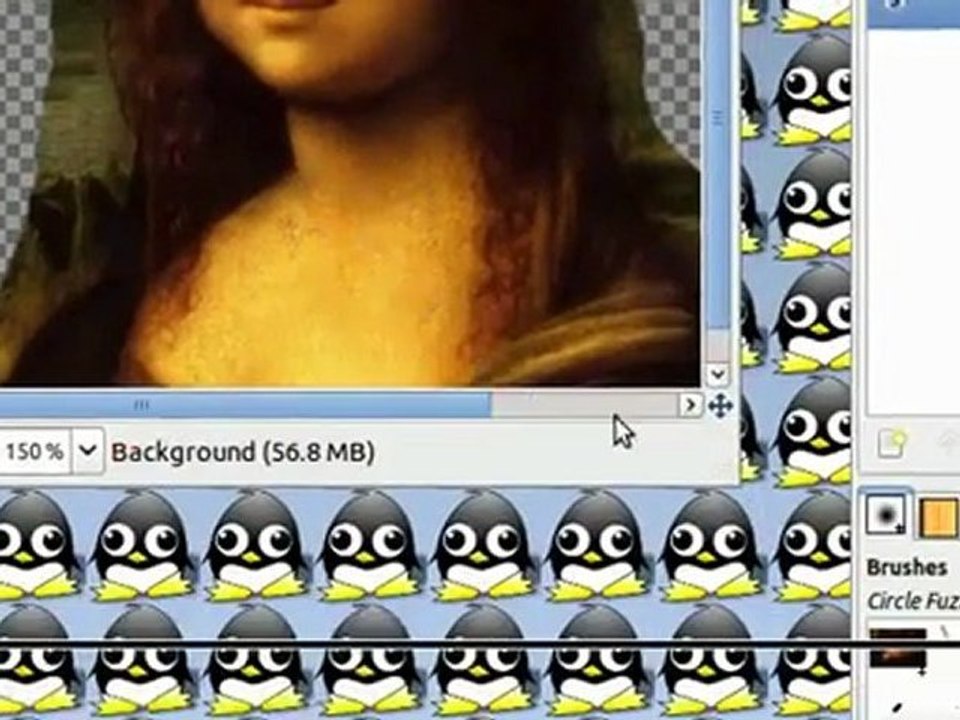The width and height of the screenshot is (960, 720).
Task: Click the Mona Lisa image canvas
Action: (x=350, y=193)
